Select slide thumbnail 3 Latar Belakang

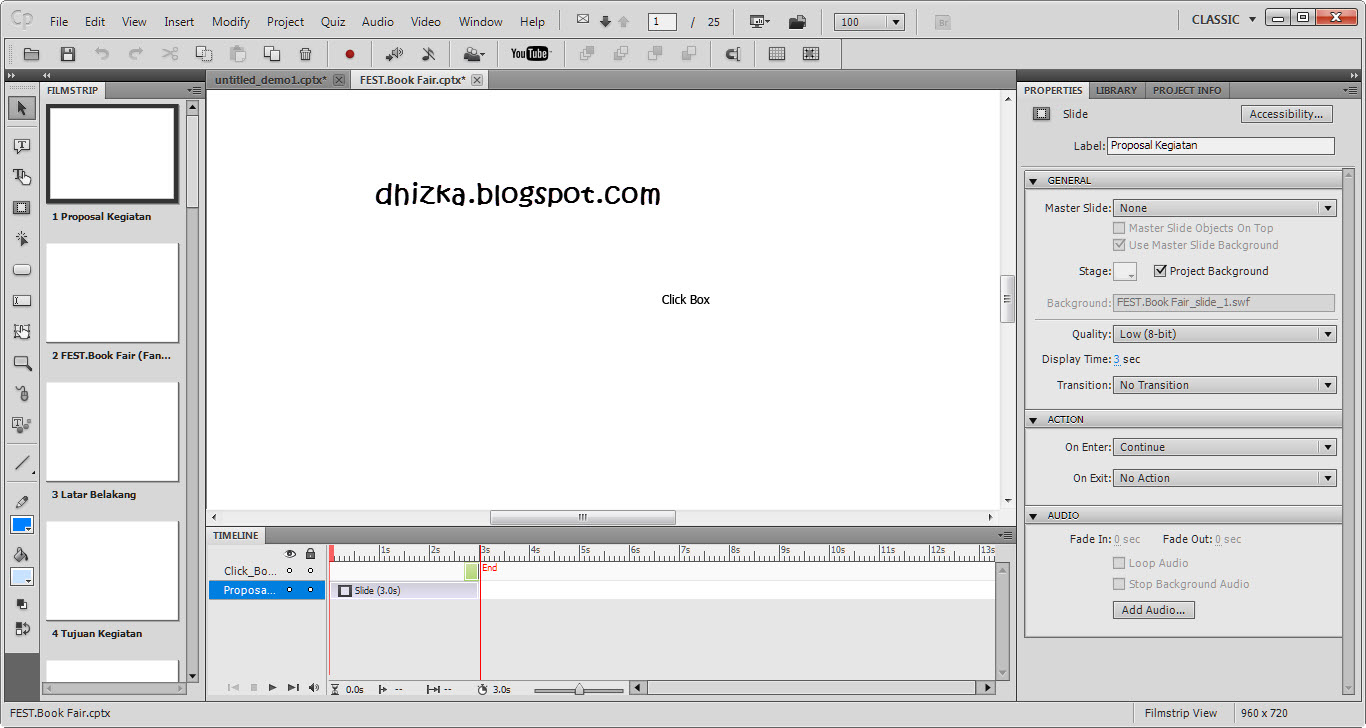112,432
